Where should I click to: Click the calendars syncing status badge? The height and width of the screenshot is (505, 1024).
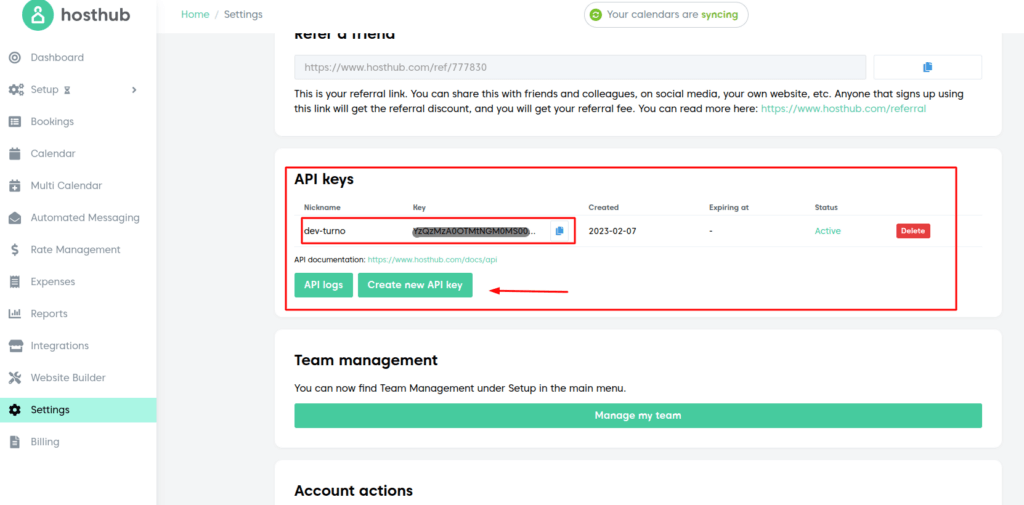pyautogui.click(x=666, y=14)
